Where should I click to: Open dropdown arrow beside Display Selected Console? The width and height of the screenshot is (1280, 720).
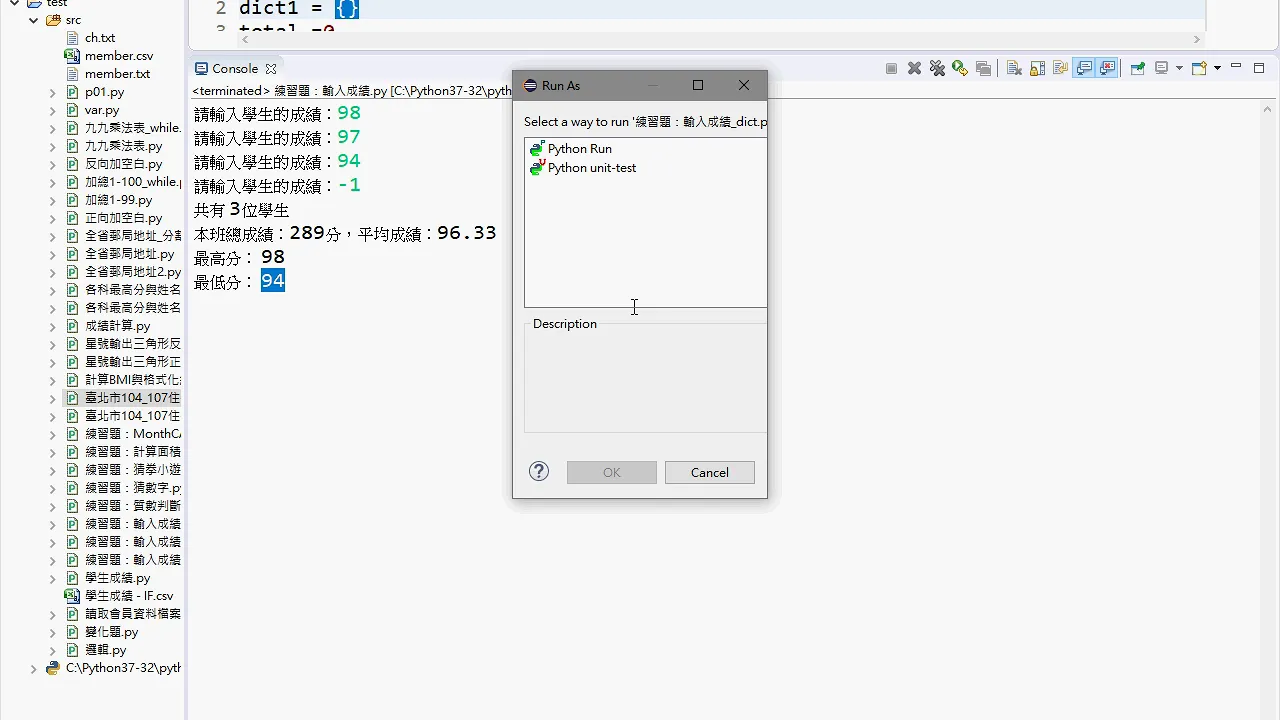point(1179,69)
